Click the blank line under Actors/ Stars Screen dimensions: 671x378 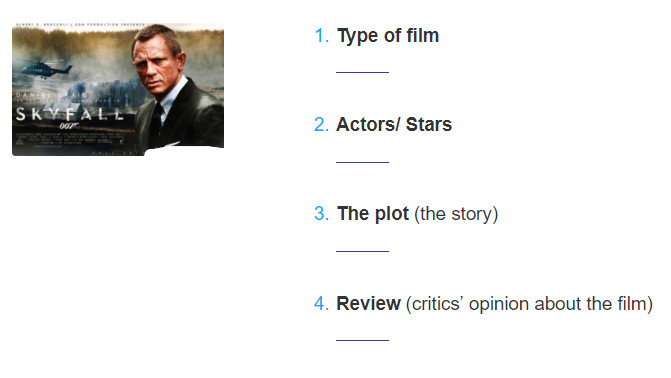click(362, 162)
